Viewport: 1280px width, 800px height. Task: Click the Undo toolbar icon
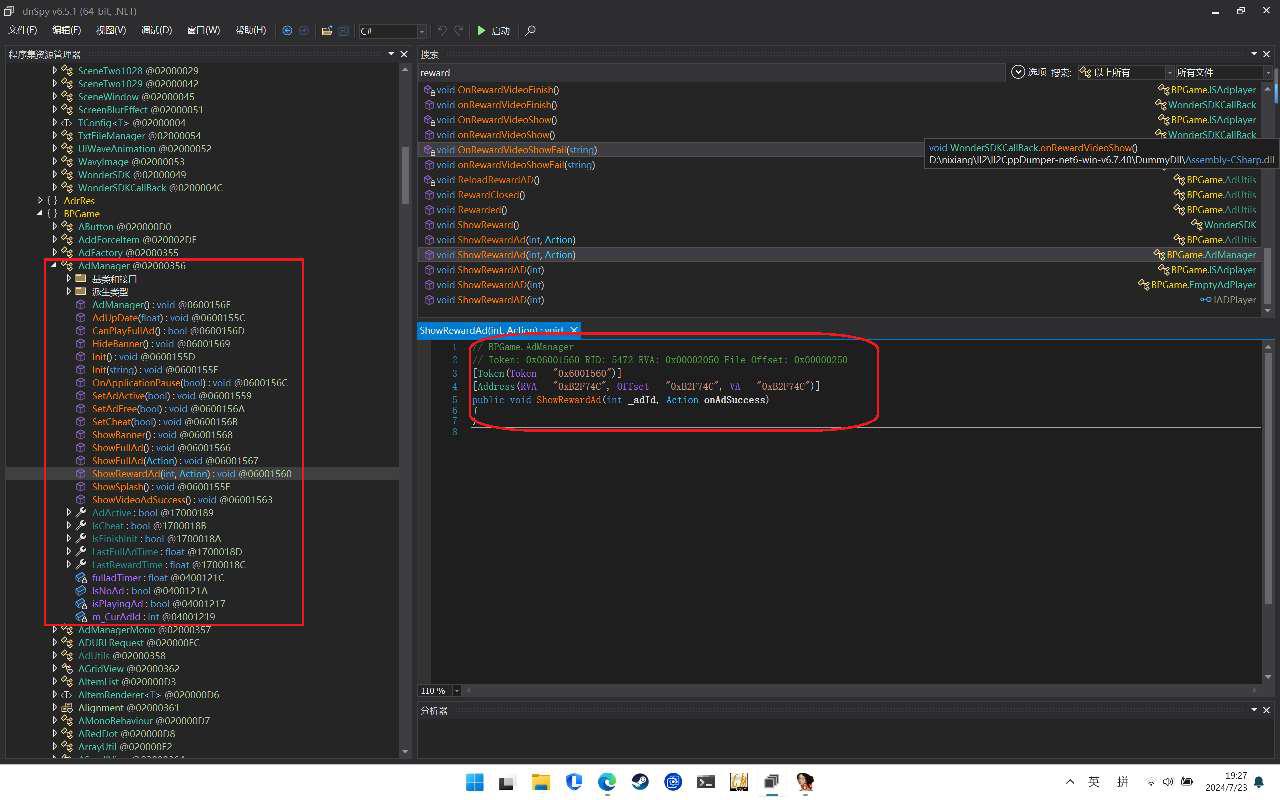(x=443, y=31)
